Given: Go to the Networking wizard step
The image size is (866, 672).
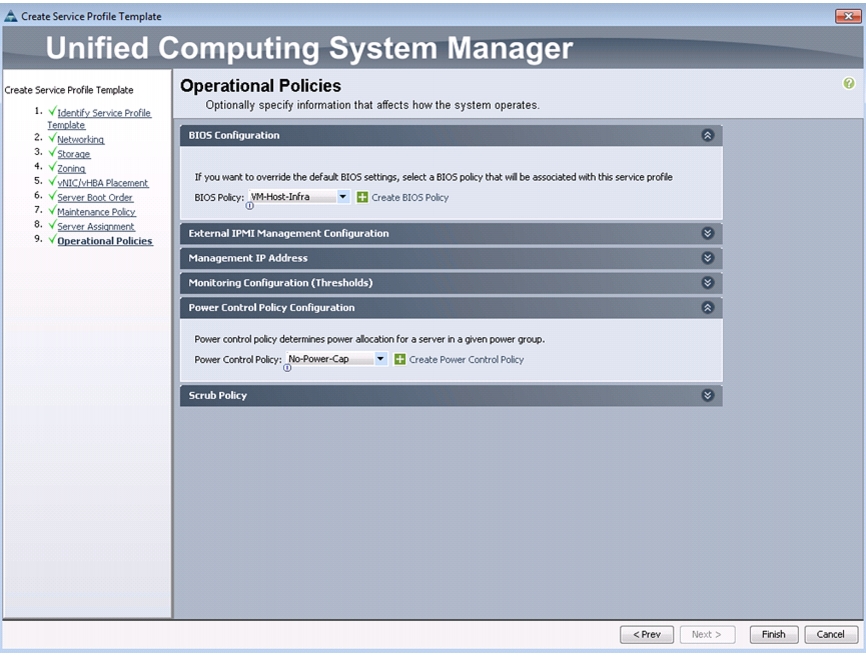Looking at the screenshot, I should coord(81,139).
